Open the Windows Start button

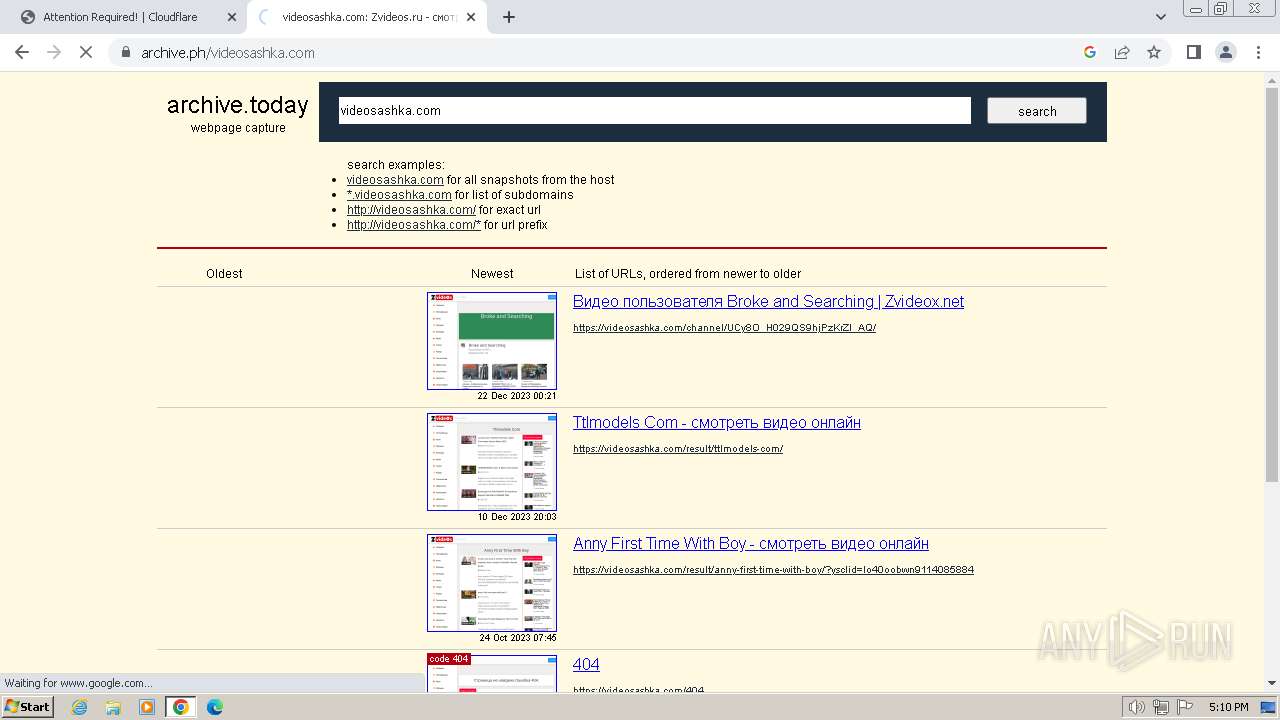(x=28, y=707)
